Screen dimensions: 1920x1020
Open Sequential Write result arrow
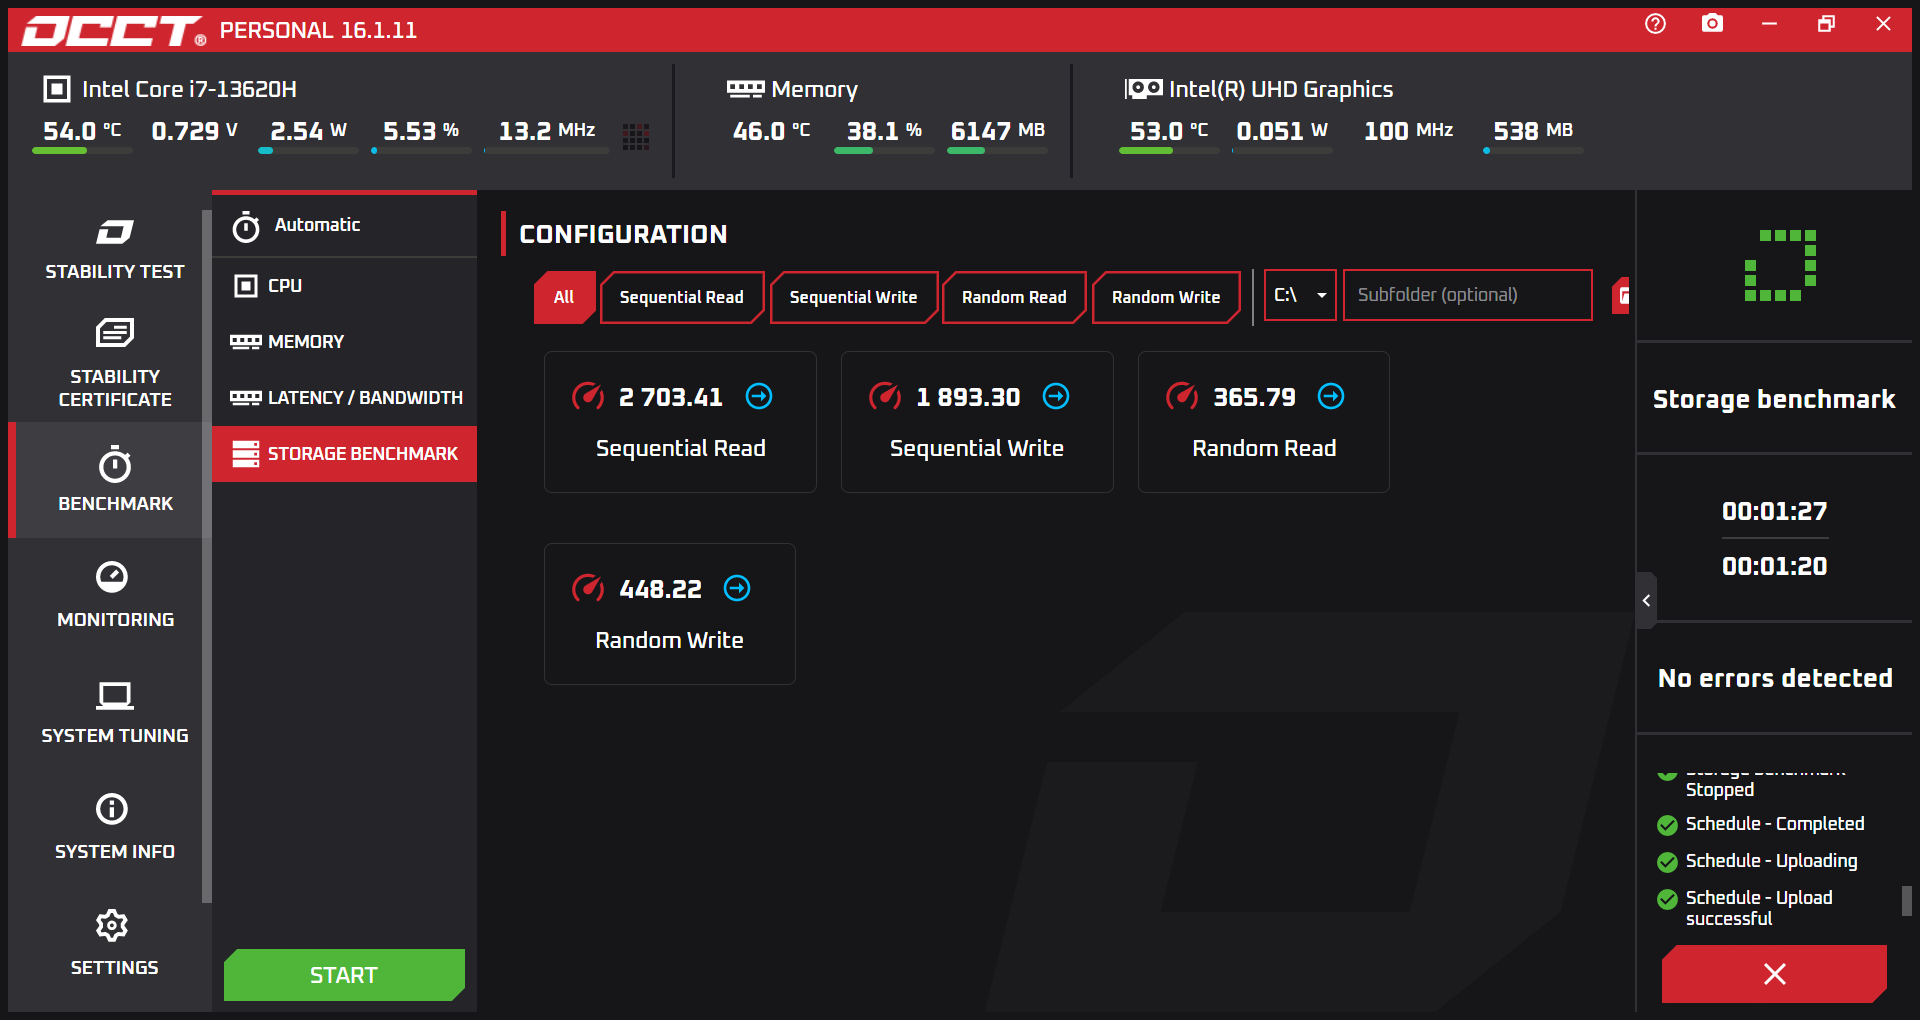pos(1056,397)
